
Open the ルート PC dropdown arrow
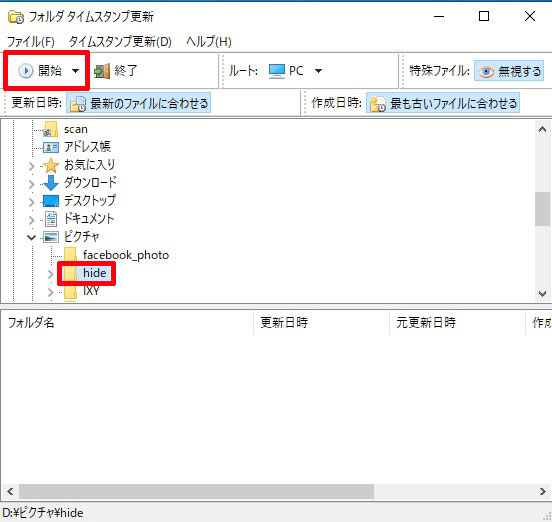[318, 71]
